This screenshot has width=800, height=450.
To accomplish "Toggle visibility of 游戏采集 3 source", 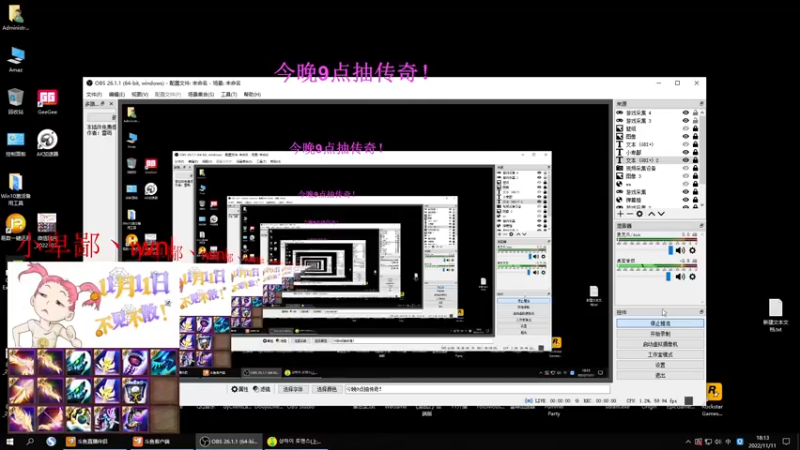I will [686, 121].
